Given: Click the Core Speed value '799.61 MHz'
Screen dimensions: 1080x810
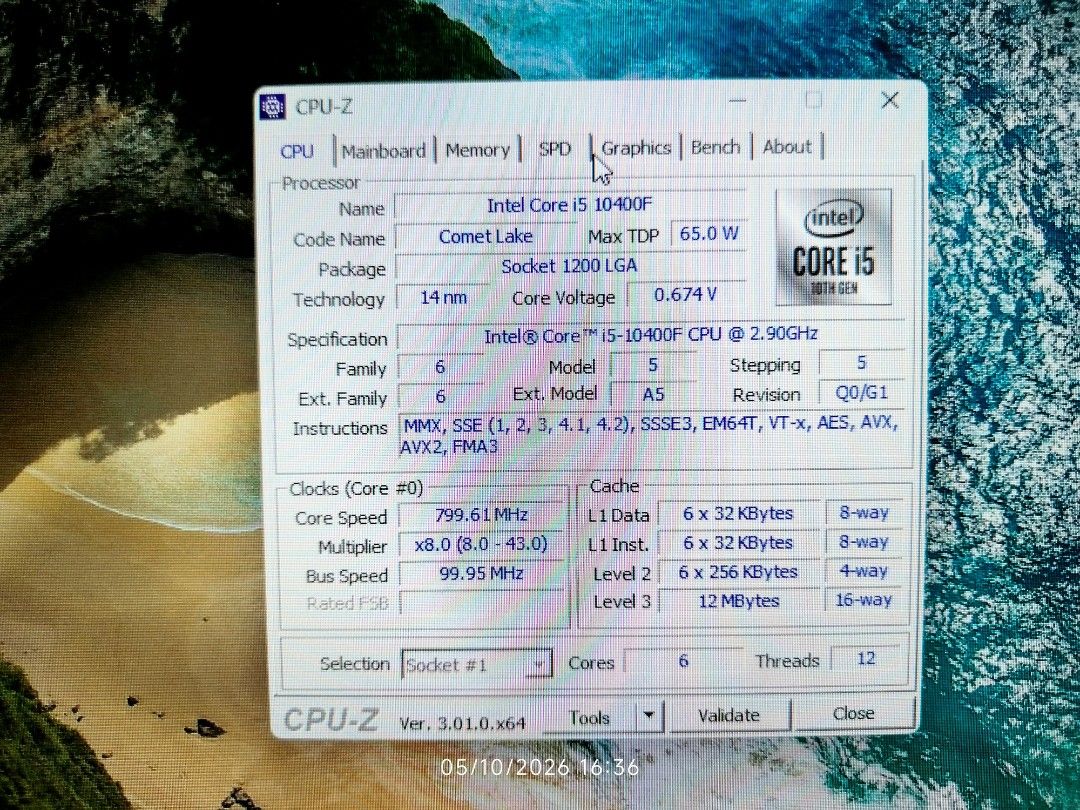Looking at the screenshot, I should pos(481,515).
